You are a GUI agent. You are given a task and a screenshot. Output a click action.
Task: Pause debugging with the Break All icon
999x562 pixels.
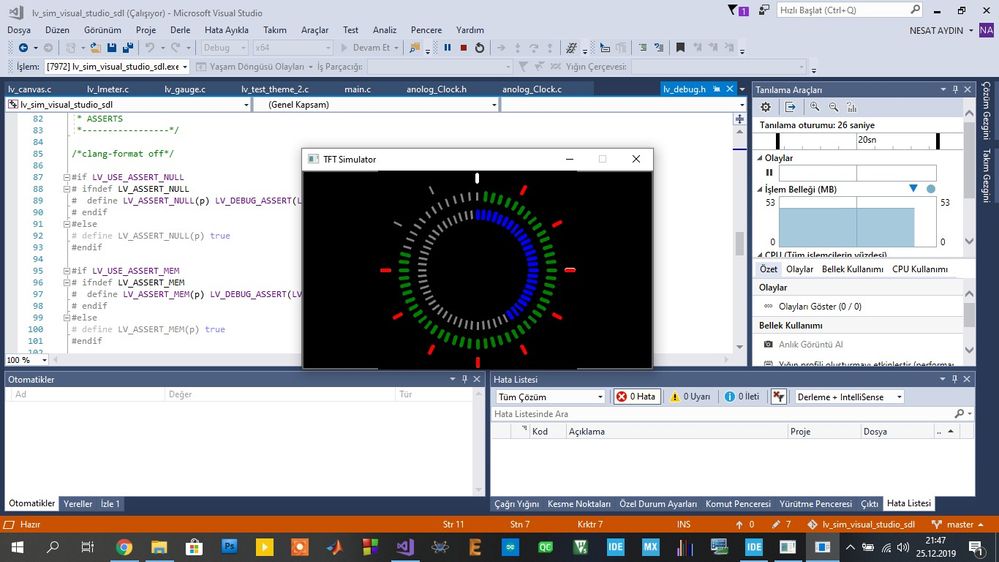point(447,48)
